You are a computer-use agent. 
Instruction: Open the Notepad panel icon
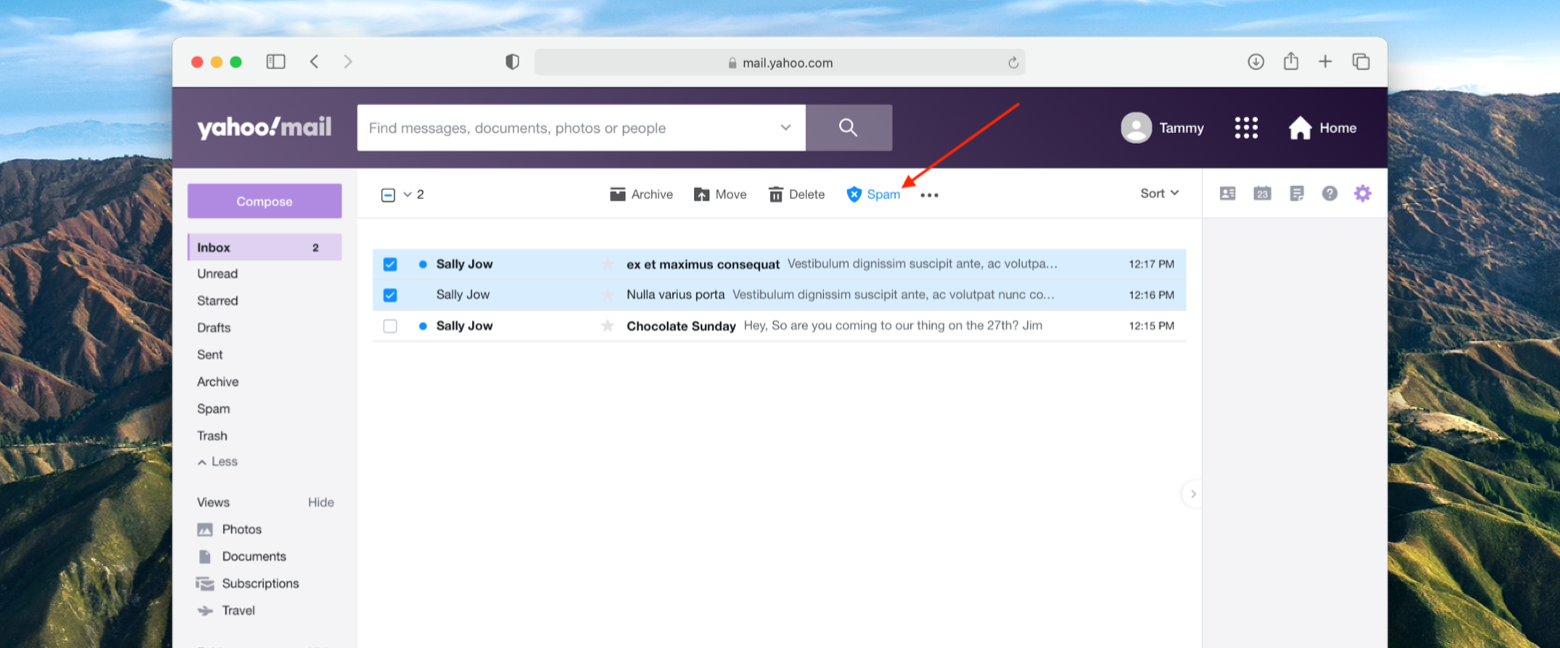pyautogui.click(x=1296, y=194)
